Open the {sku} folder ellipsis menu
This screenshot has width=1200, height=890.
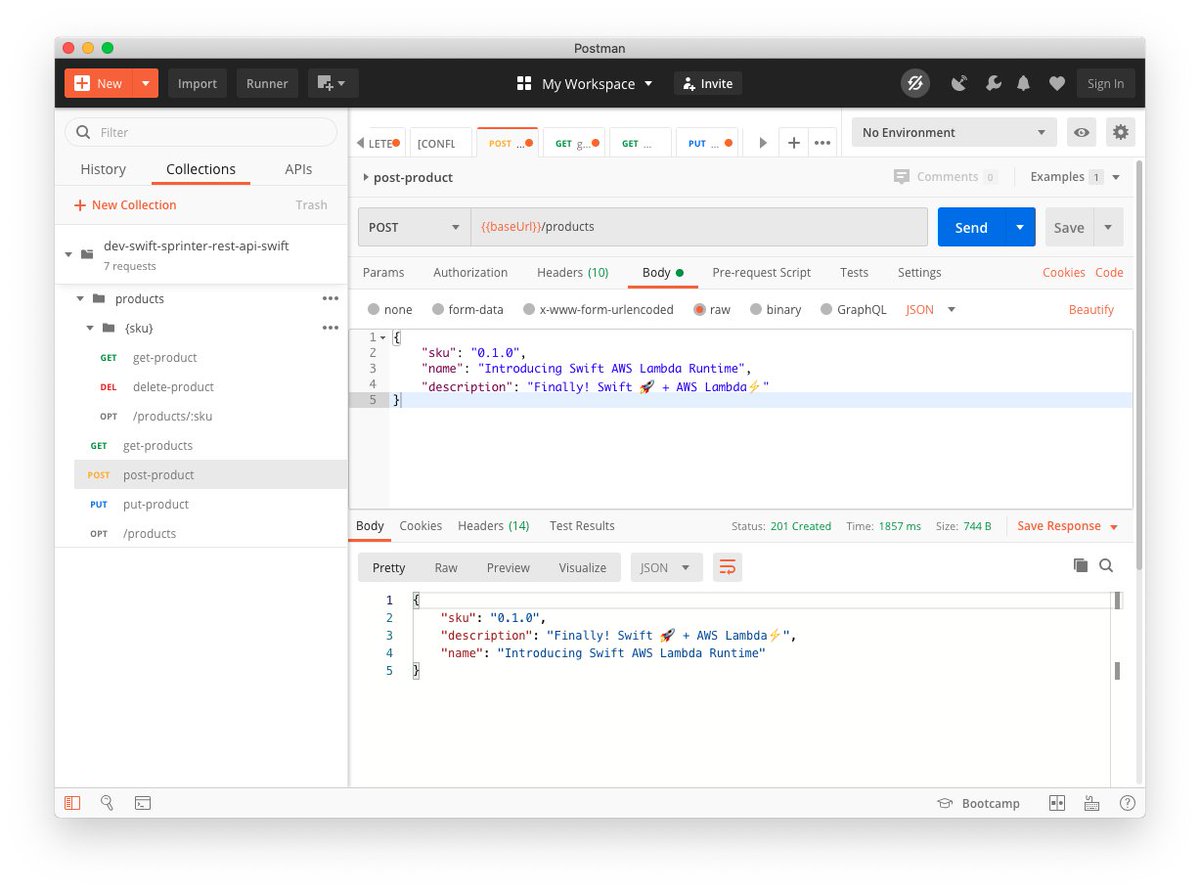pyautogui.click(x=330, y=327)
